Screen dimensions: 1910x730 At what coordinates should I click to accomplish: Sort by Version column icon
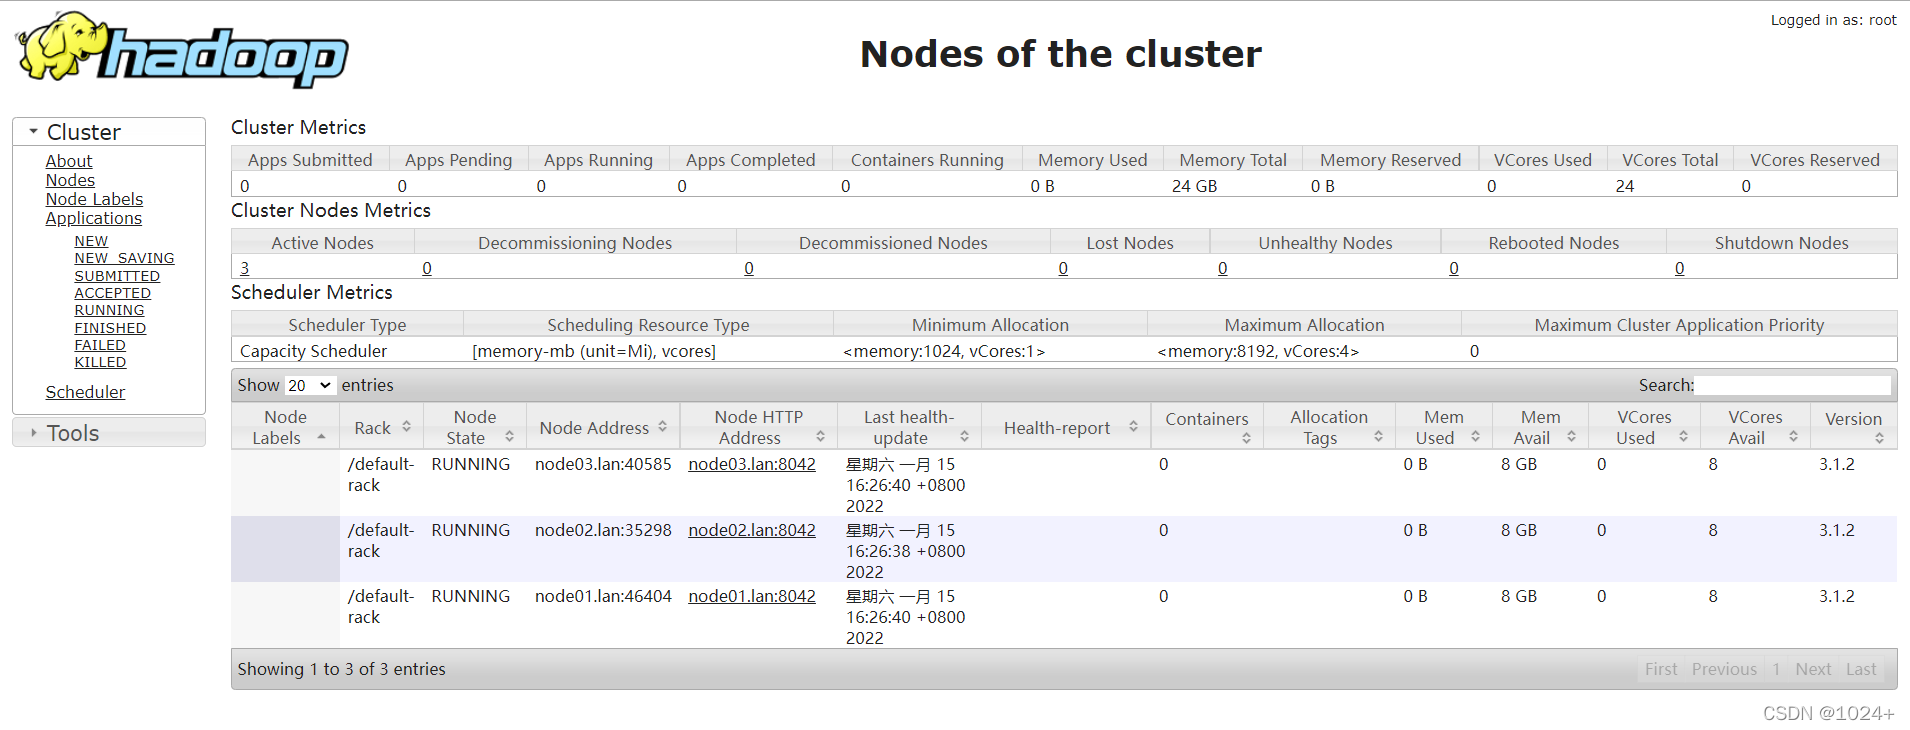click(1879, 438)
